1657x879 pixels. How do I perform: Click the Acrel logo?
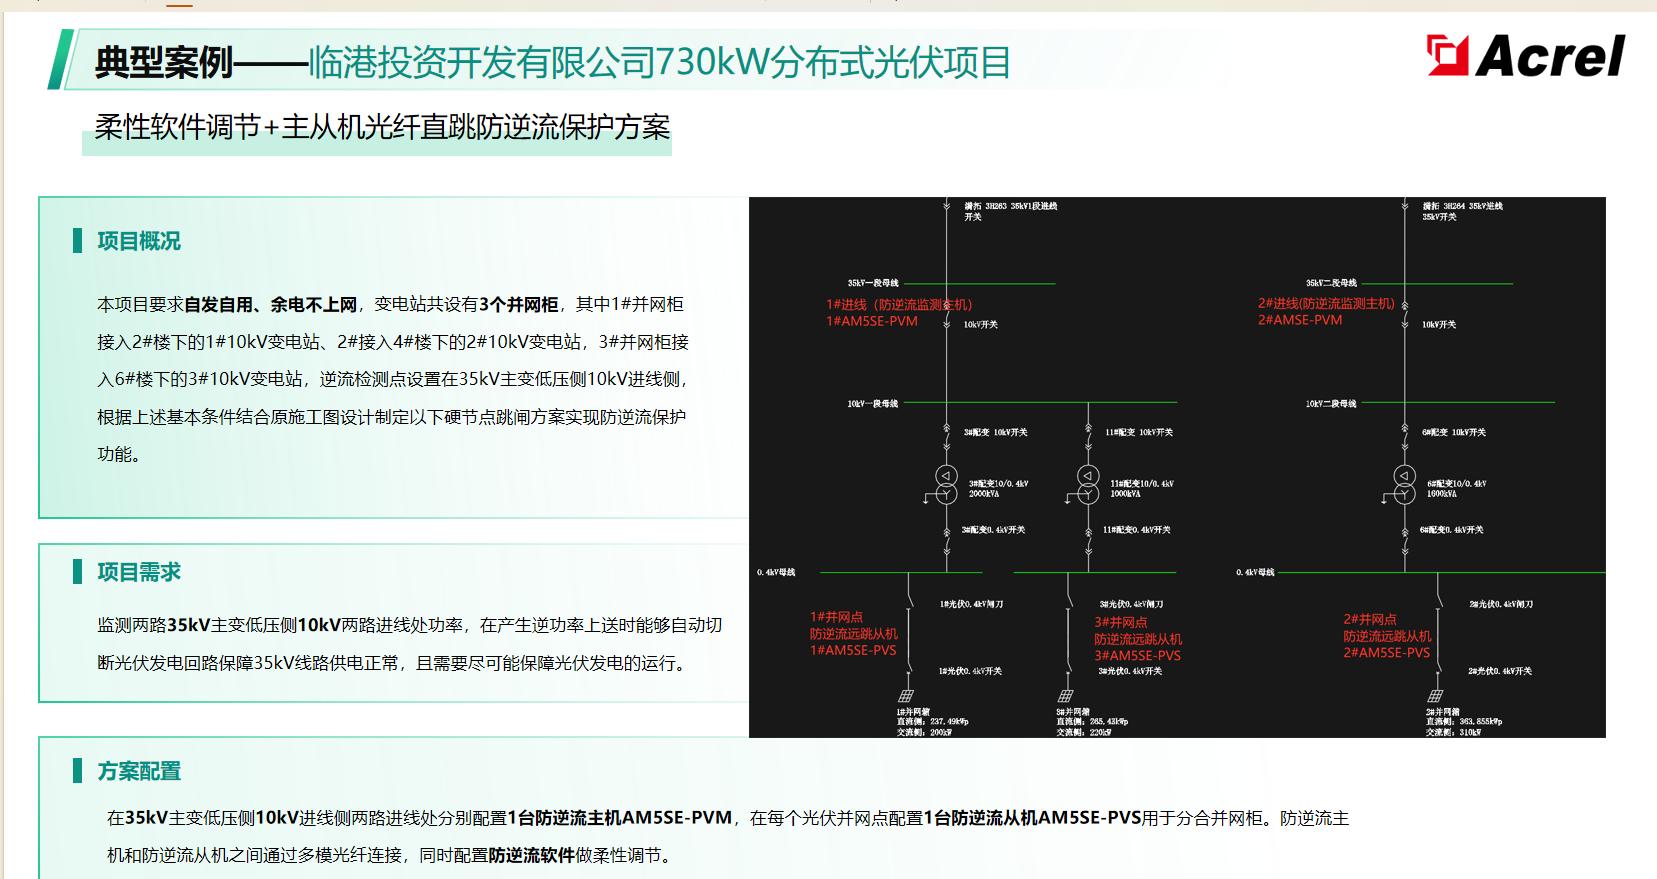(x=1526, y=55)
